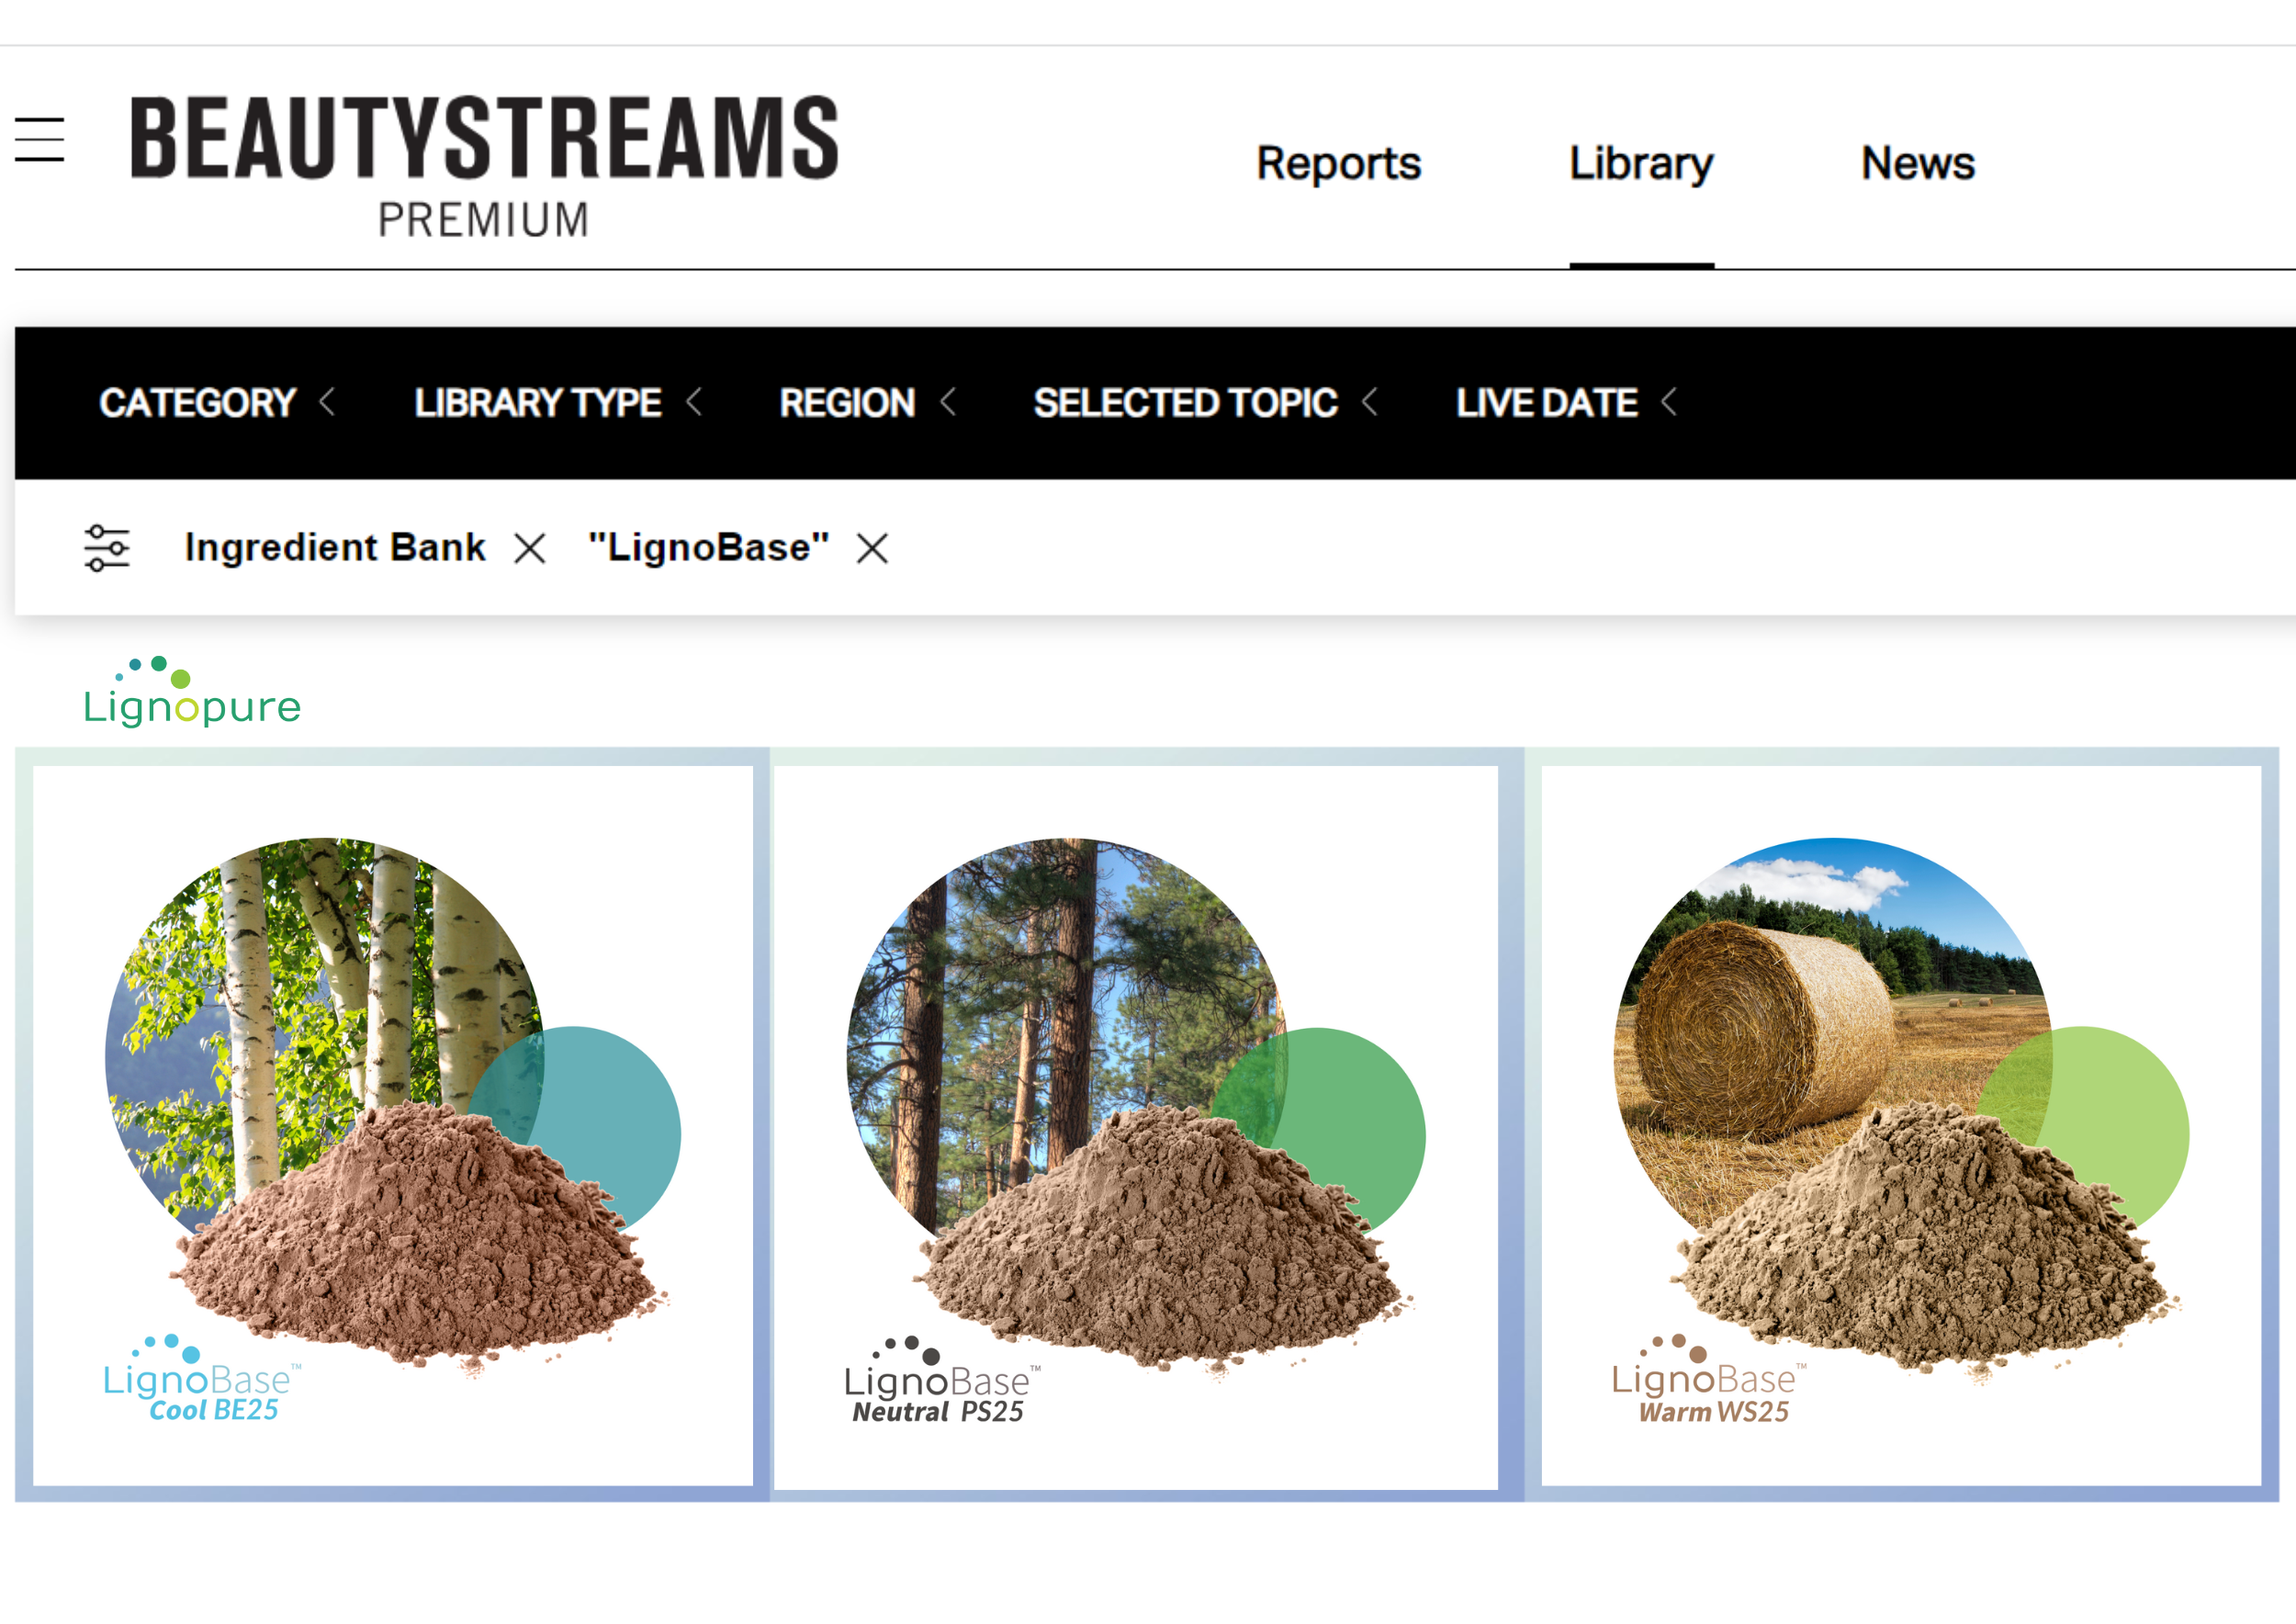The image size is (2296, 1624).
Task: Remove the Ingredient Bank filter
Action: click(x=530, y=548)
